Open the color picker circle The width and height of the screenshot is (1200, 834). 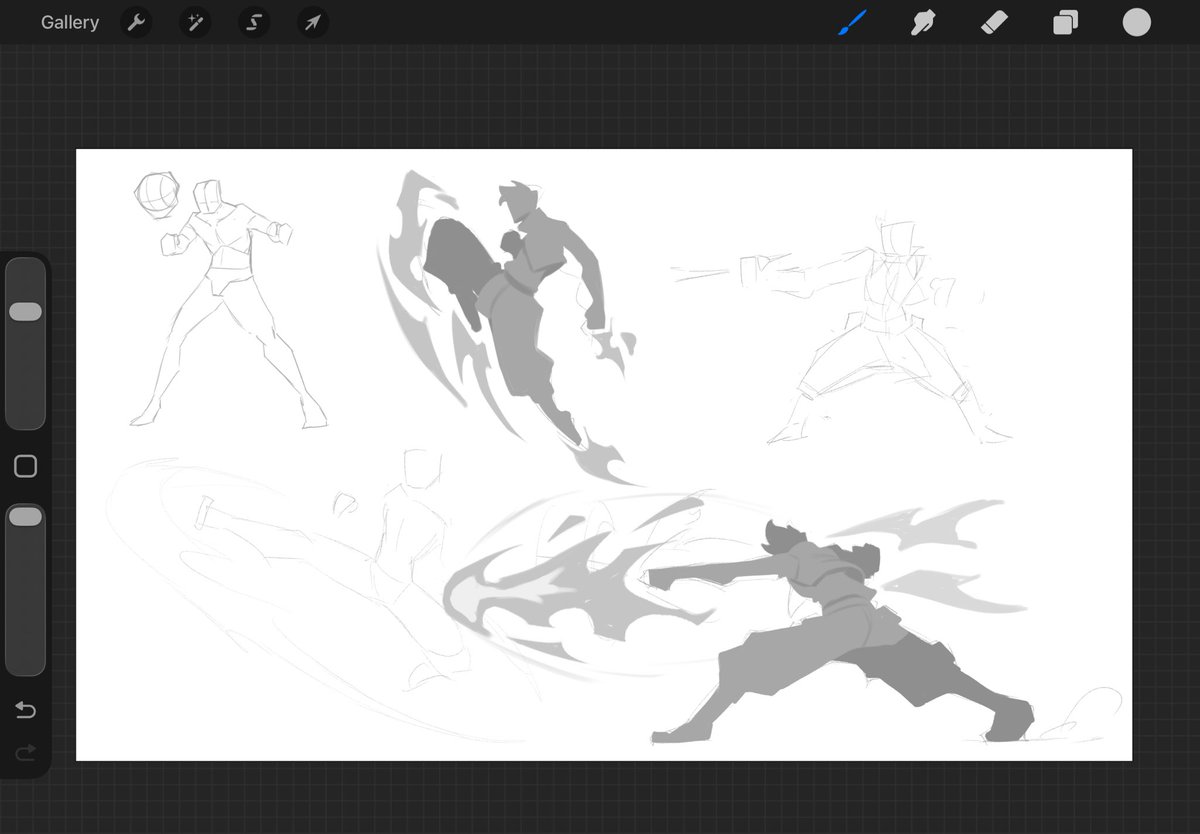click(x=1136, y=22)
